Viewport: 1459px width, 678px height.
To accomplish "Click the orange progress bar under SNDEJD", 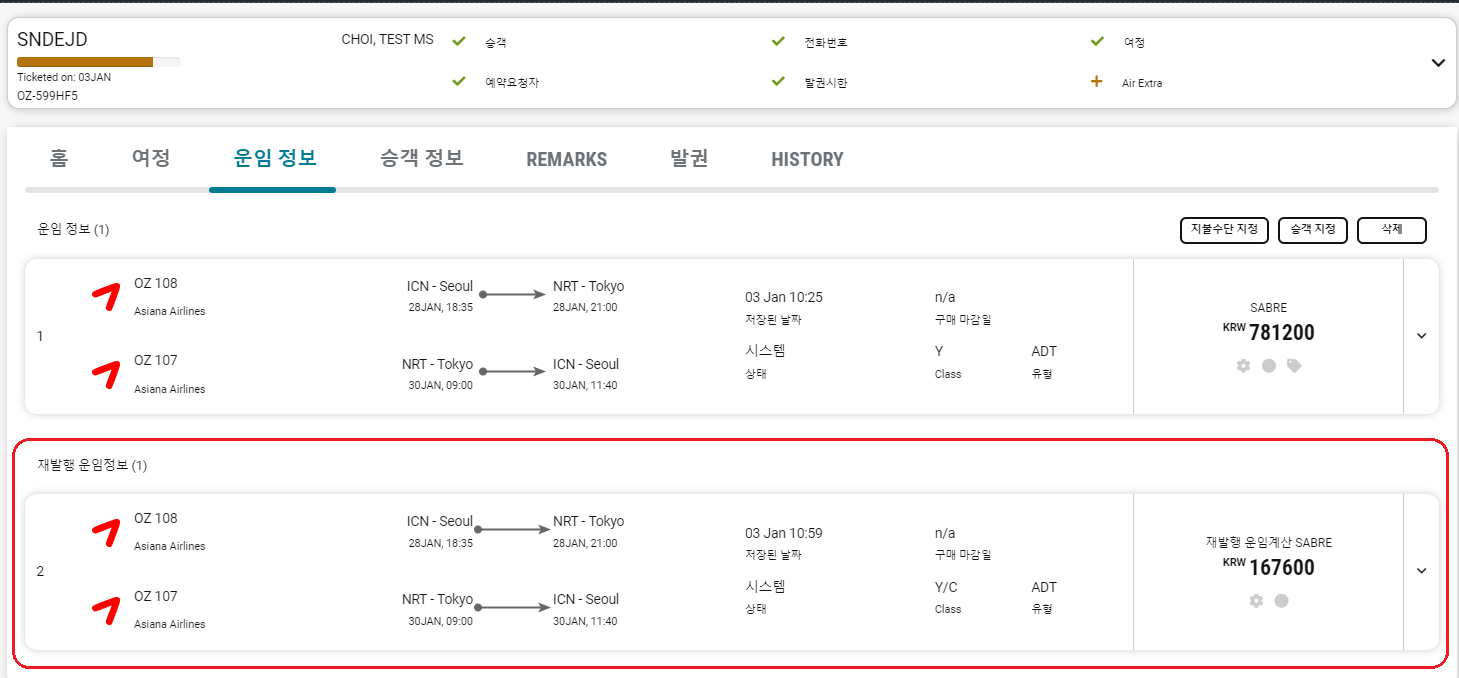I will pos(86,62).
